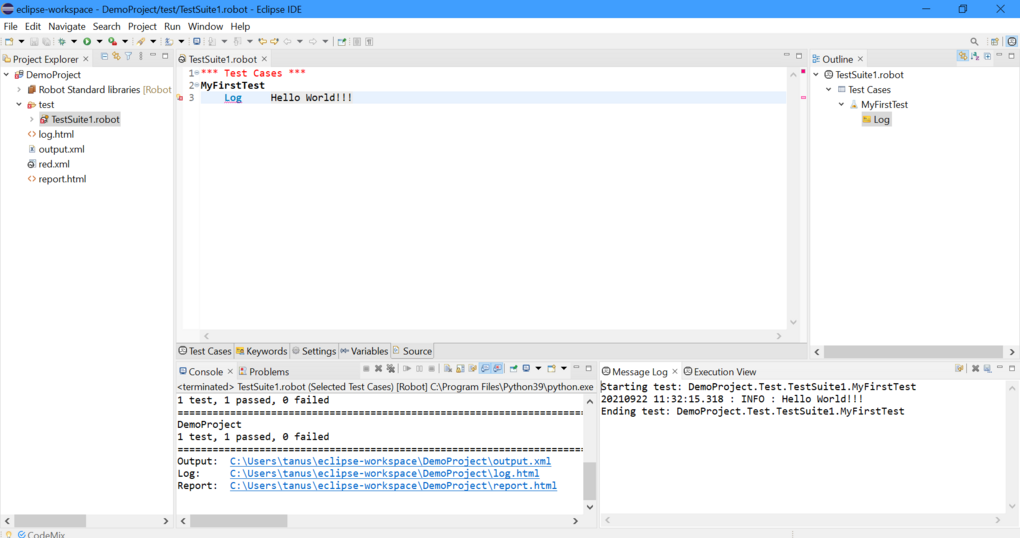Open Project Explorer view menu dots
The width and height of the screenshot is (1020, 538).
(x=141, y=57)
